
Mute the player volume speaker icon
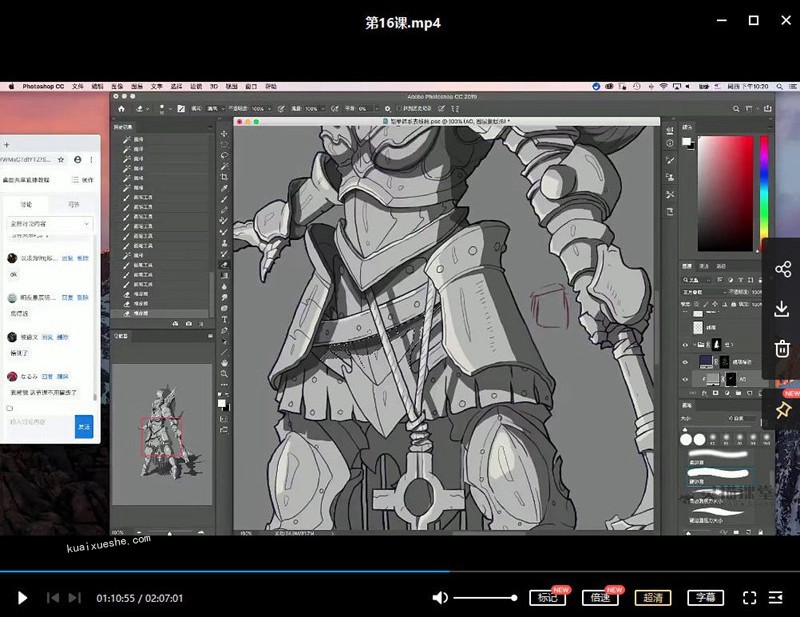click(x=440, y=598)
